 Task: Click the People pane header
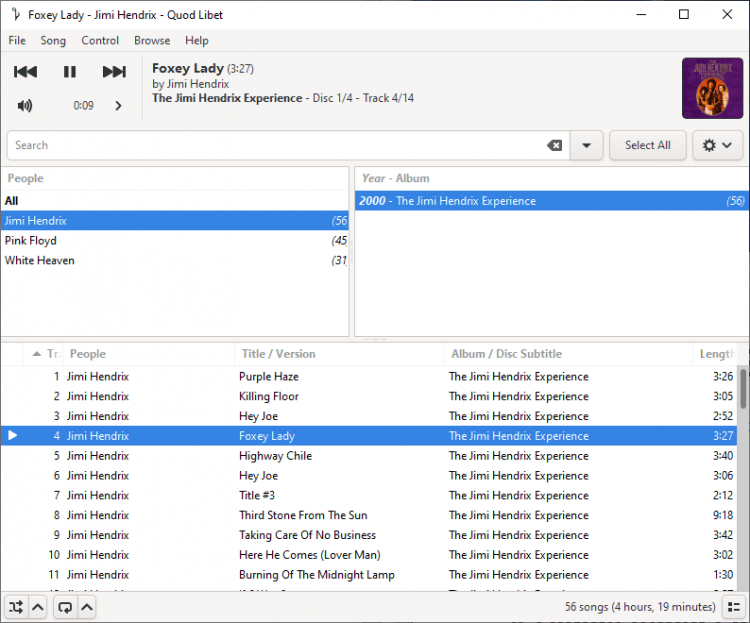click(x=175, y=178)
